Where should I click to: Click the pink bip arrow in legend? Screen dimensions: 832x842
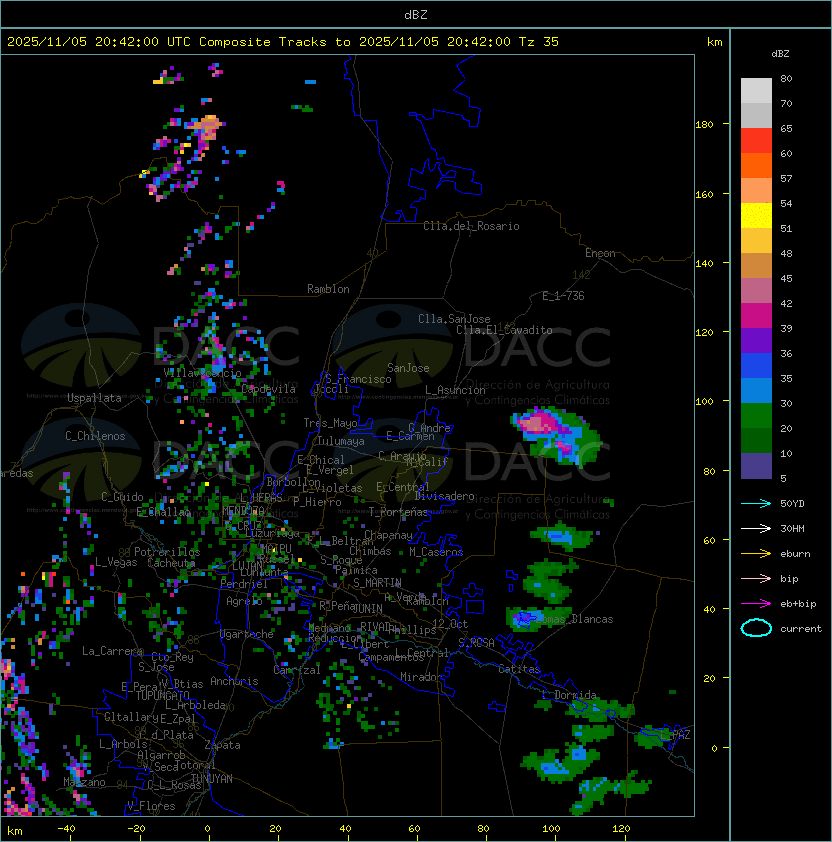[x=756, y=578]
